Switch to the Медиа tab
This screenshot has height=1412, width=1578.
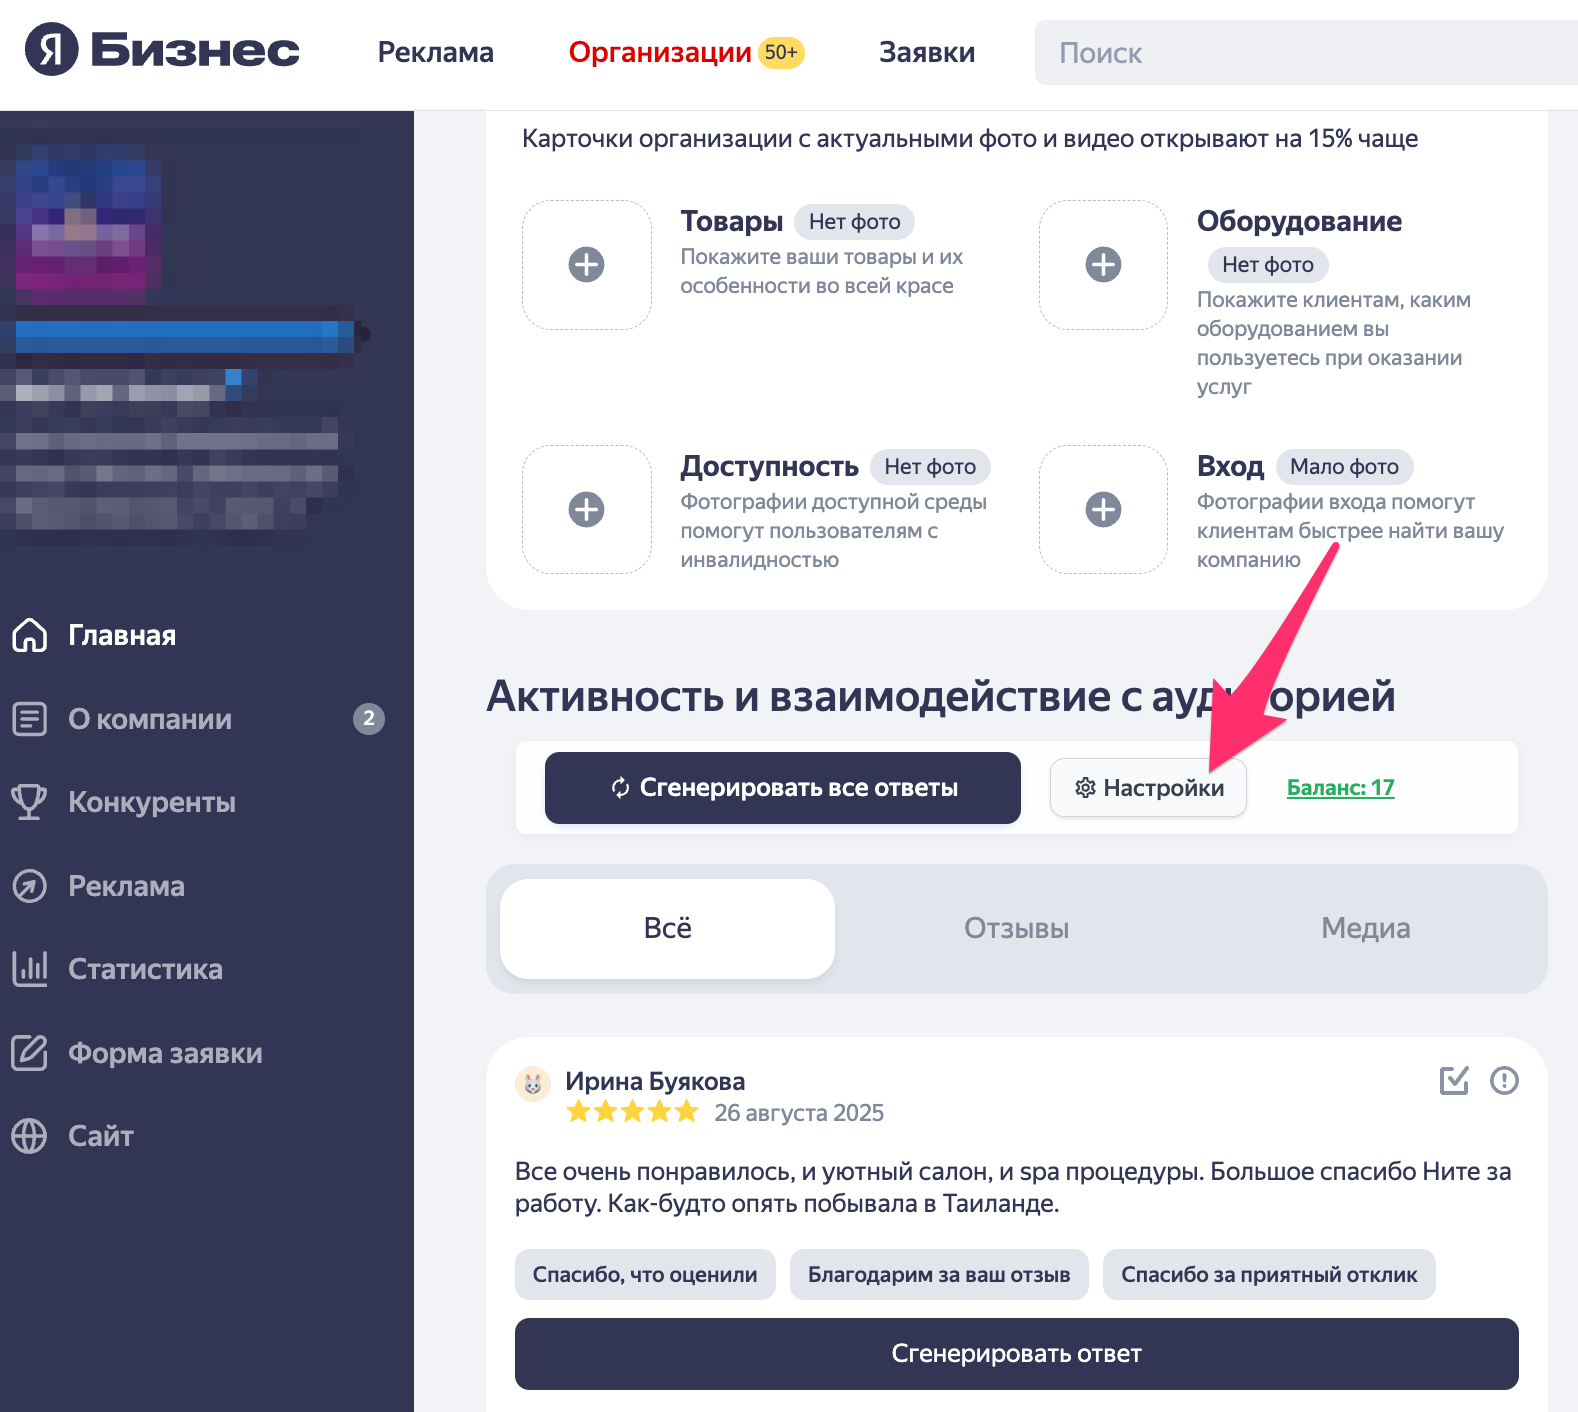[x=1366, y=928]
